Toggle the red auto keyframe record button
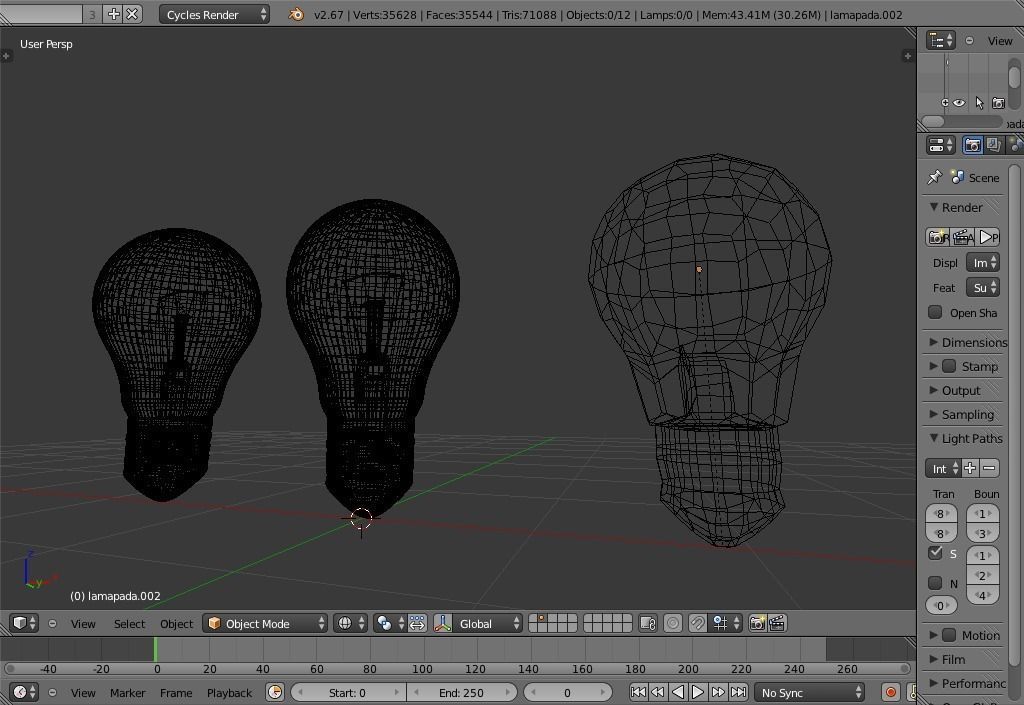This screenshot has width=1024, height=705. click(x=890, y=692)
